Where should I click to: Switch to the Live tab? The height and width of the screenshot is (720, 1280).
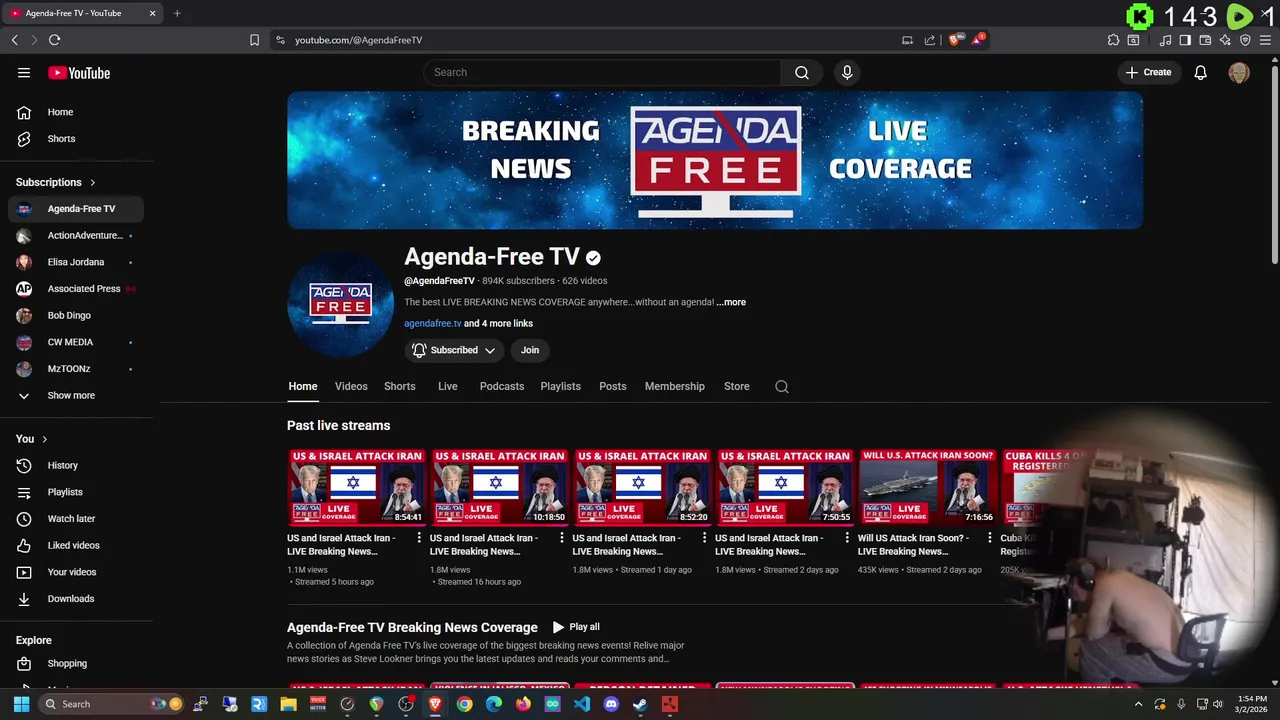[x=448, y=386]
